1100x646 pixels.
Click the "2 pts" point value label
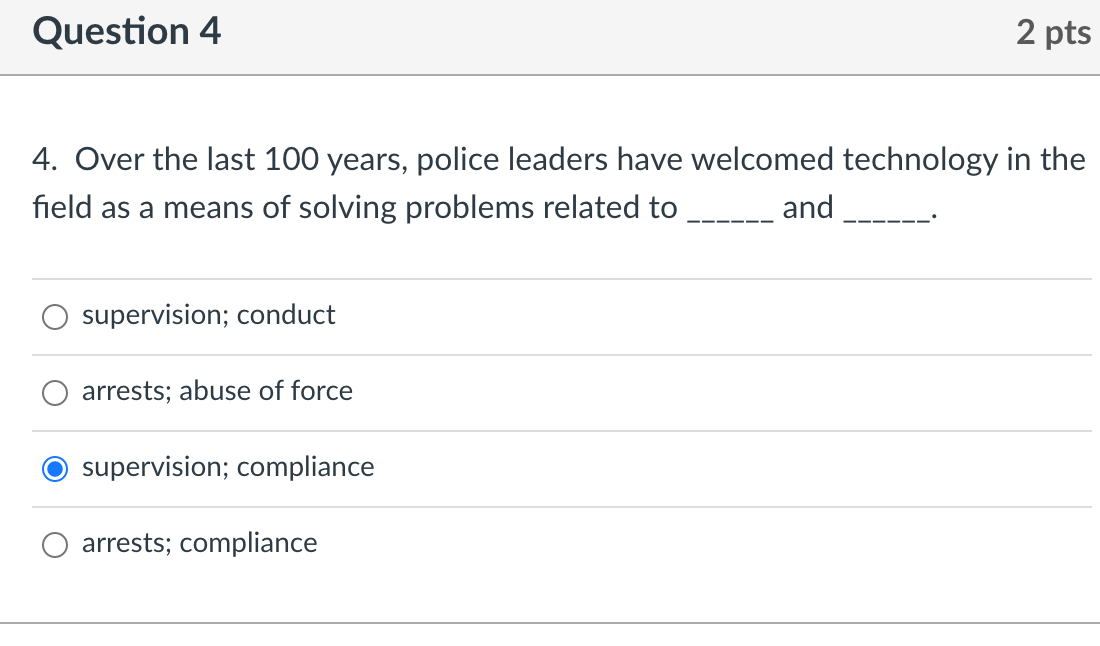click(x=1053, y=32)
